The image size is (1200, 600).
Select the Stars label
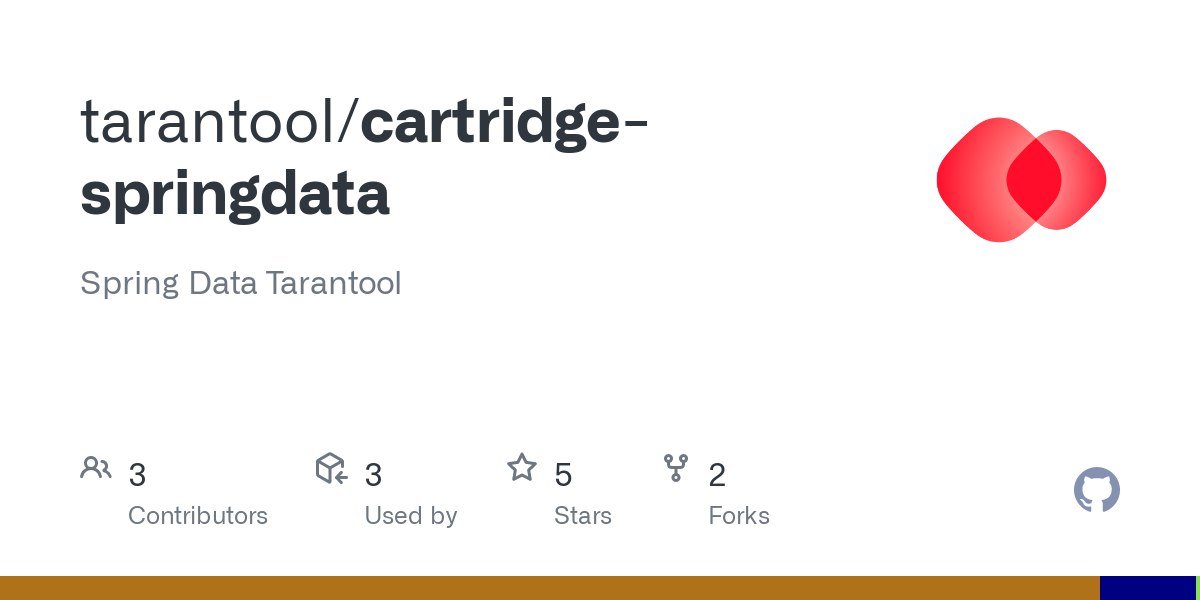583,516
